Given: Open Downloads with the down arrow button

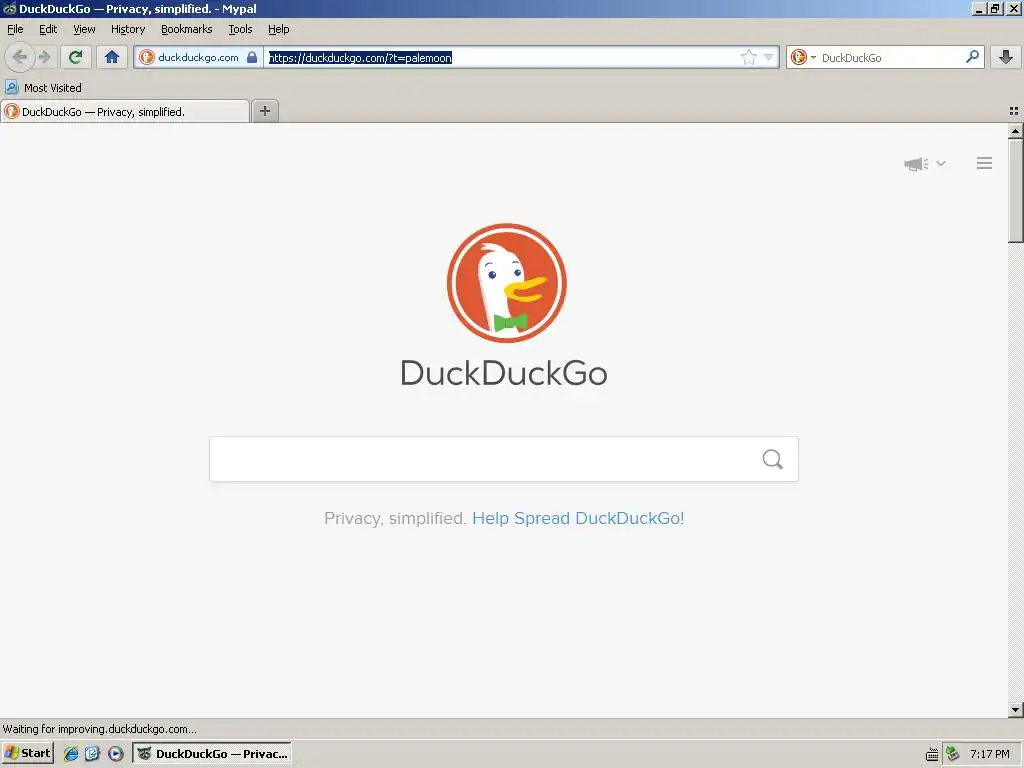Looking at the screenshot, I should [1006, 57].
